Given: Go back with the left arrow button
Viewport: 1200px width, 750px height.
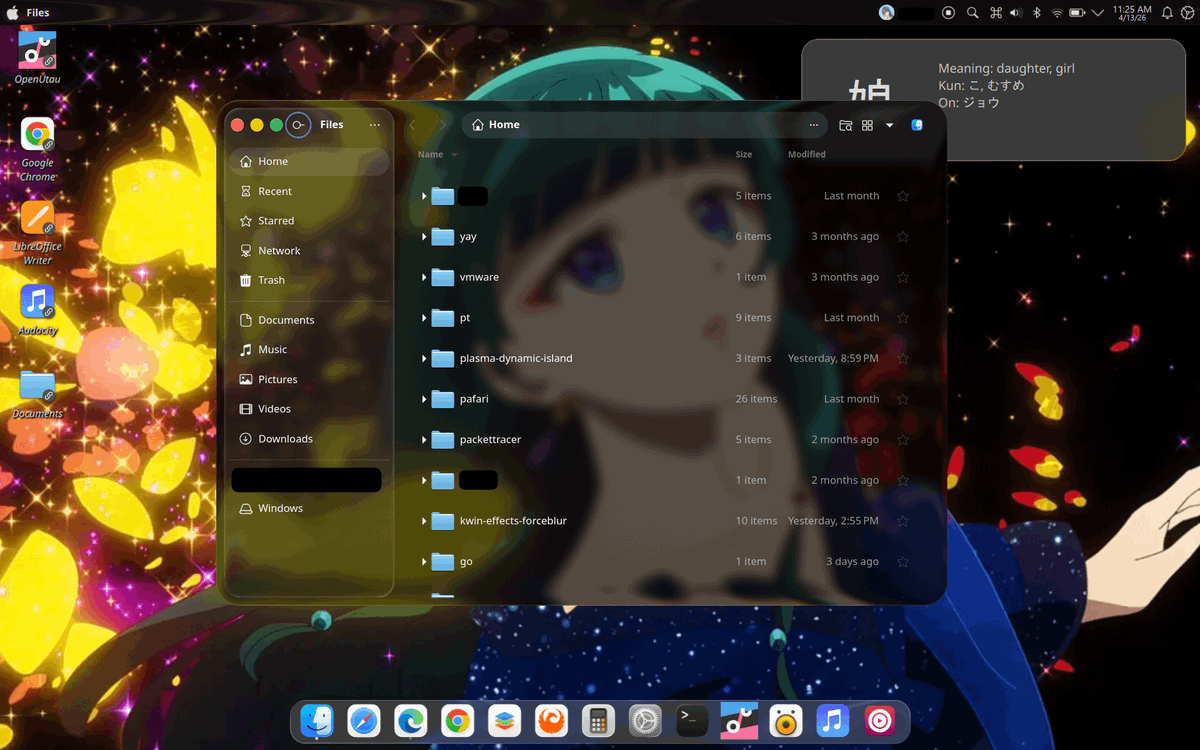Looking at the screenshot, I should (x=412, y=125).
